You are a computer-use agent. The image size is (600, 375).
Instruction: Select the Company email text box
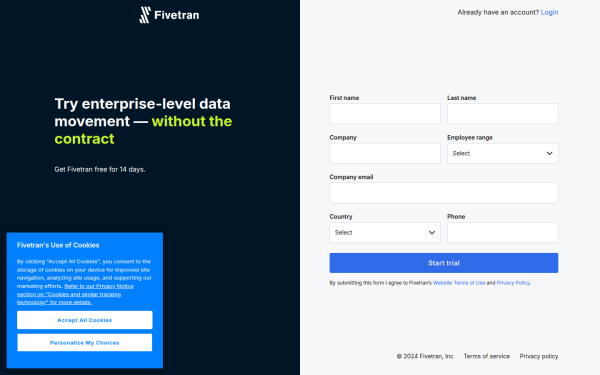[x=443, y=193]
